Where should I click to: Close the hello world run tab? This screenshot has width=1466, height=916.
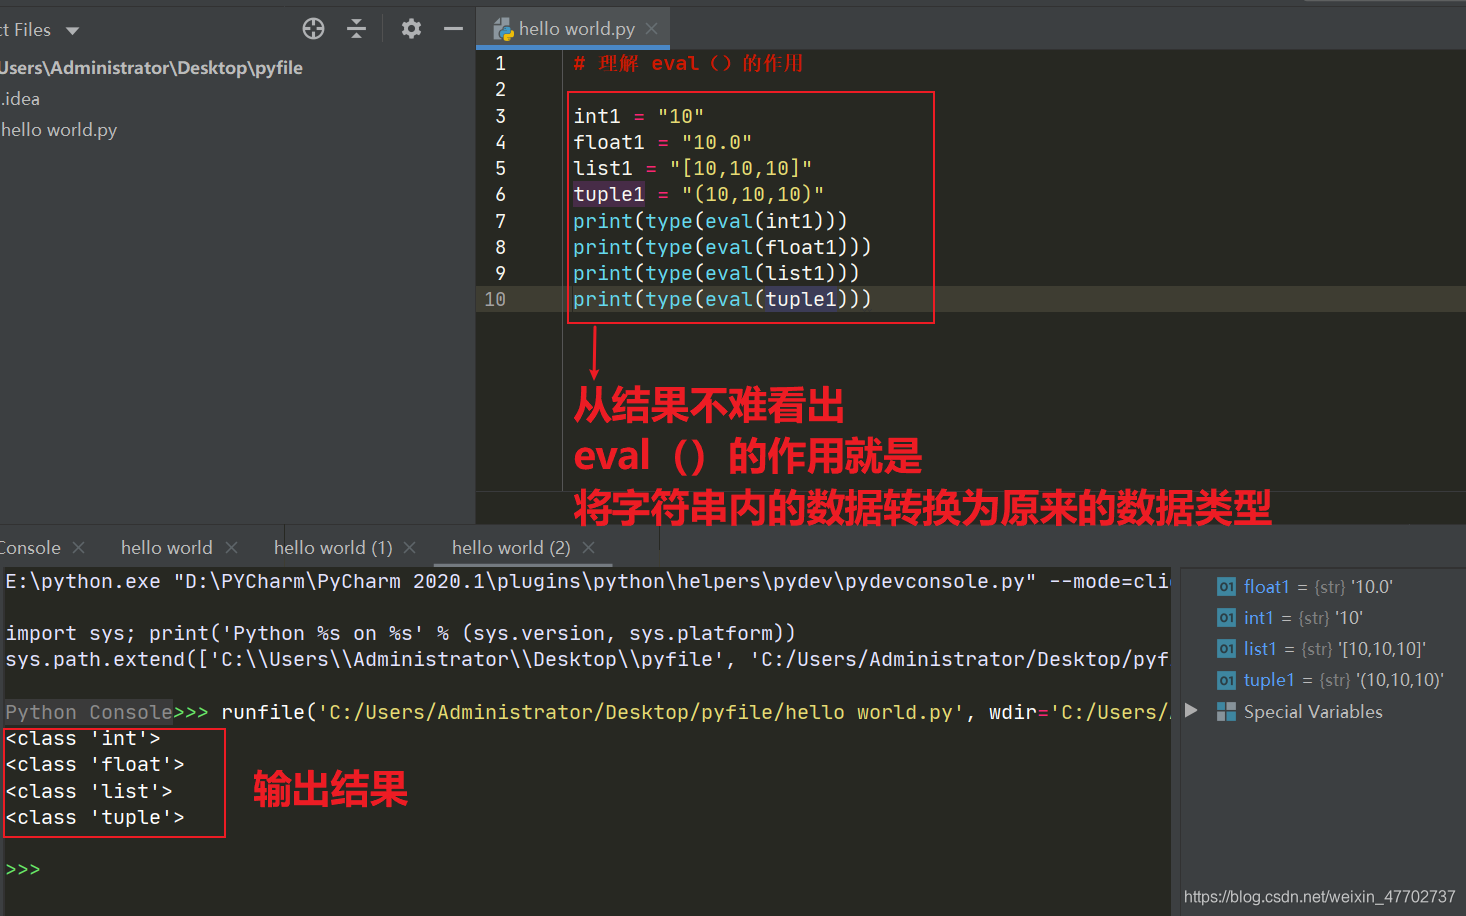tap(232, 548)
